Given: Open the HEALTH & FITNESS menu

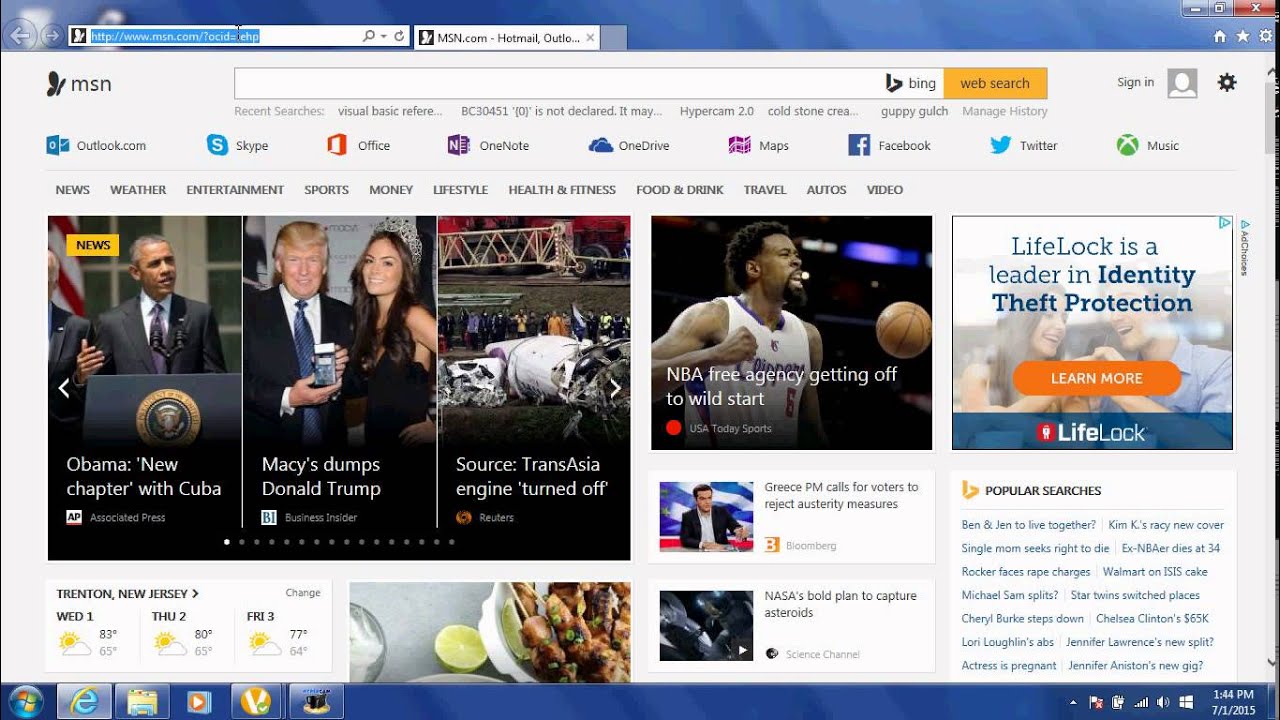Looking at the screenshot, I should [x=562, y=189].
